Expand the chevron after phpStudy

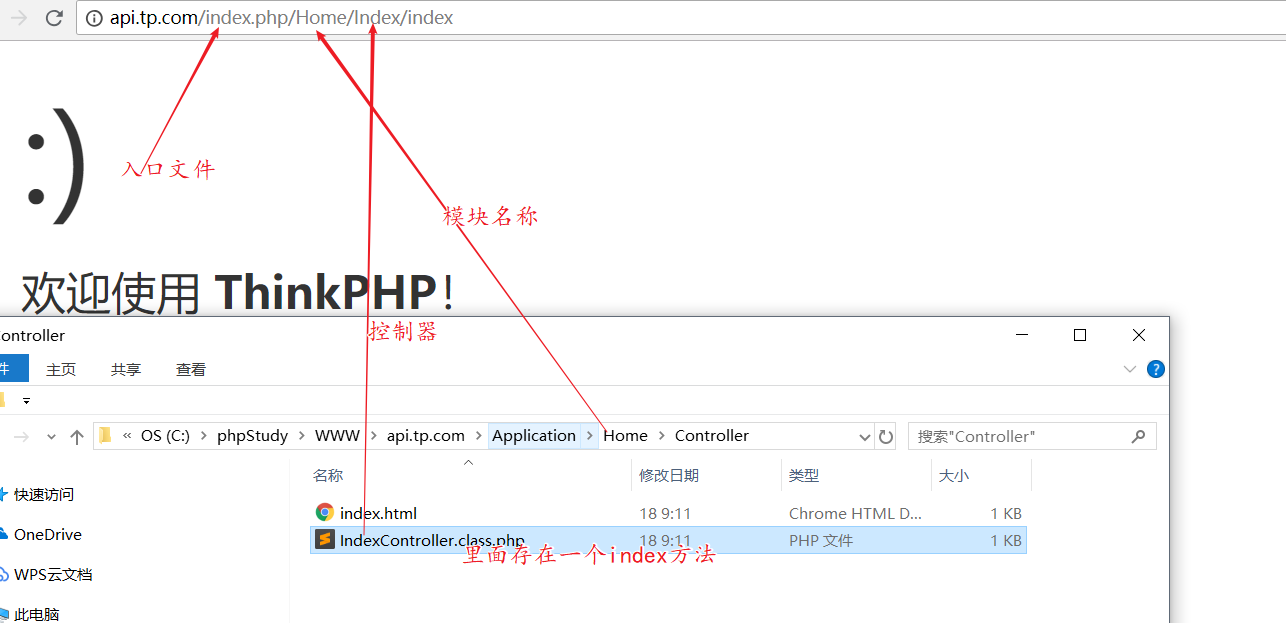click(301, 436)
